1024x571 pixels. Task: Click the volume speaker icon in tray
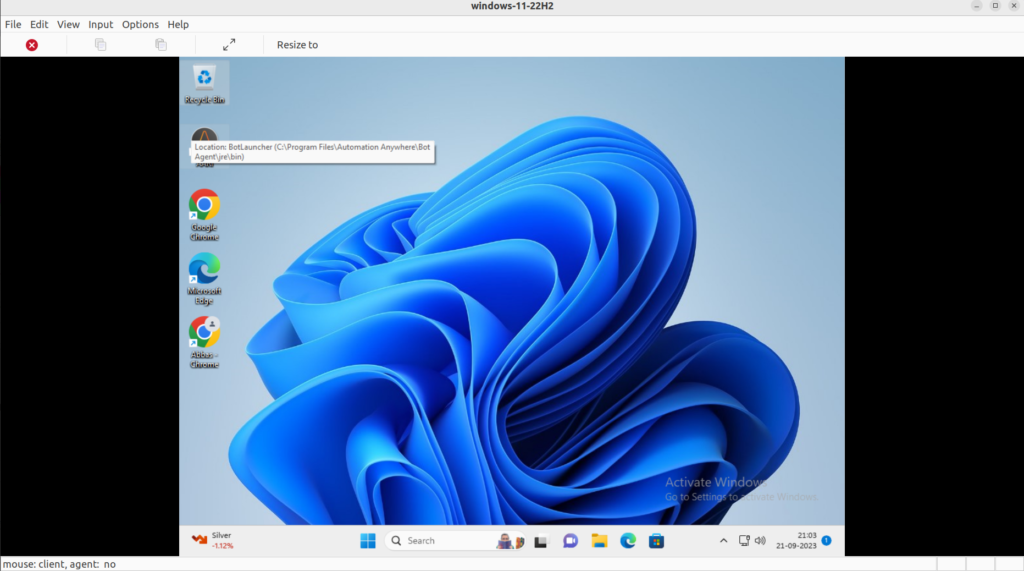[760, 541]
